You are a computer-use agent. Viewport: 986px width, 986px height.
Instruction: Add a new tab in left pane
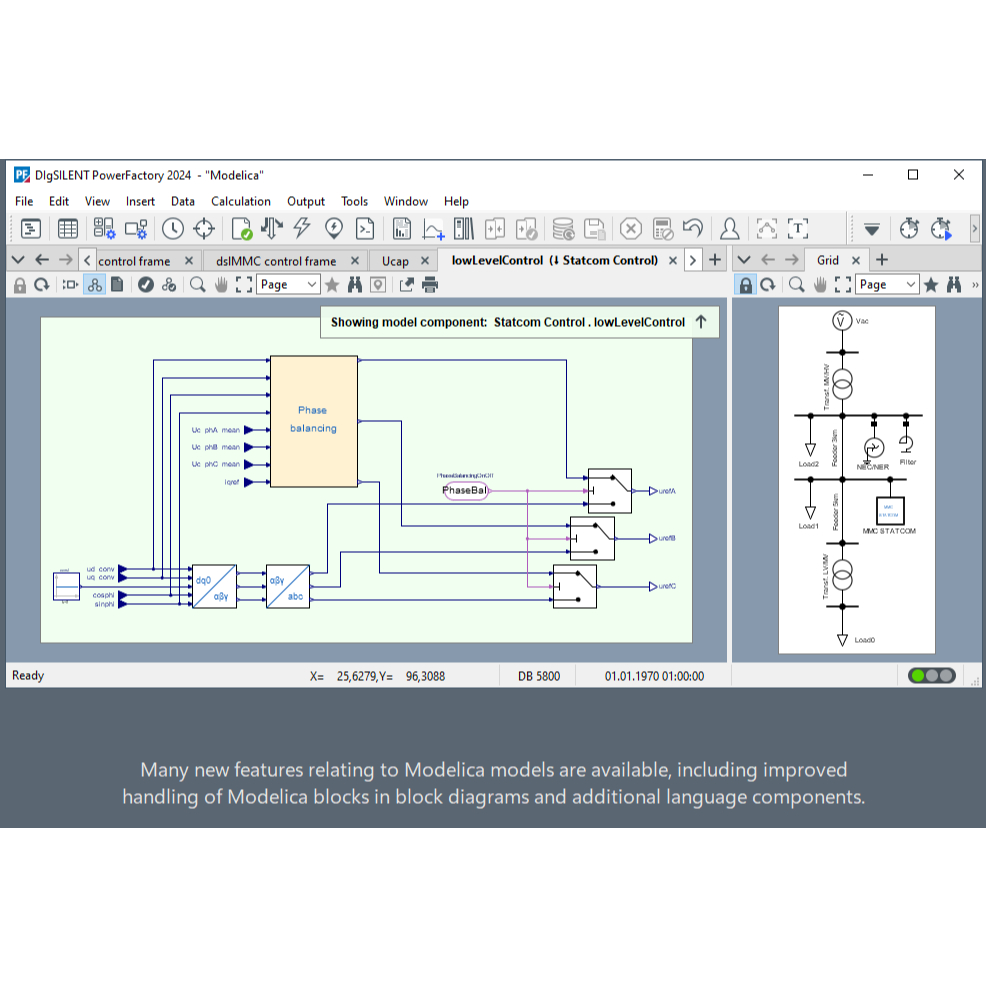click(715, 260)
